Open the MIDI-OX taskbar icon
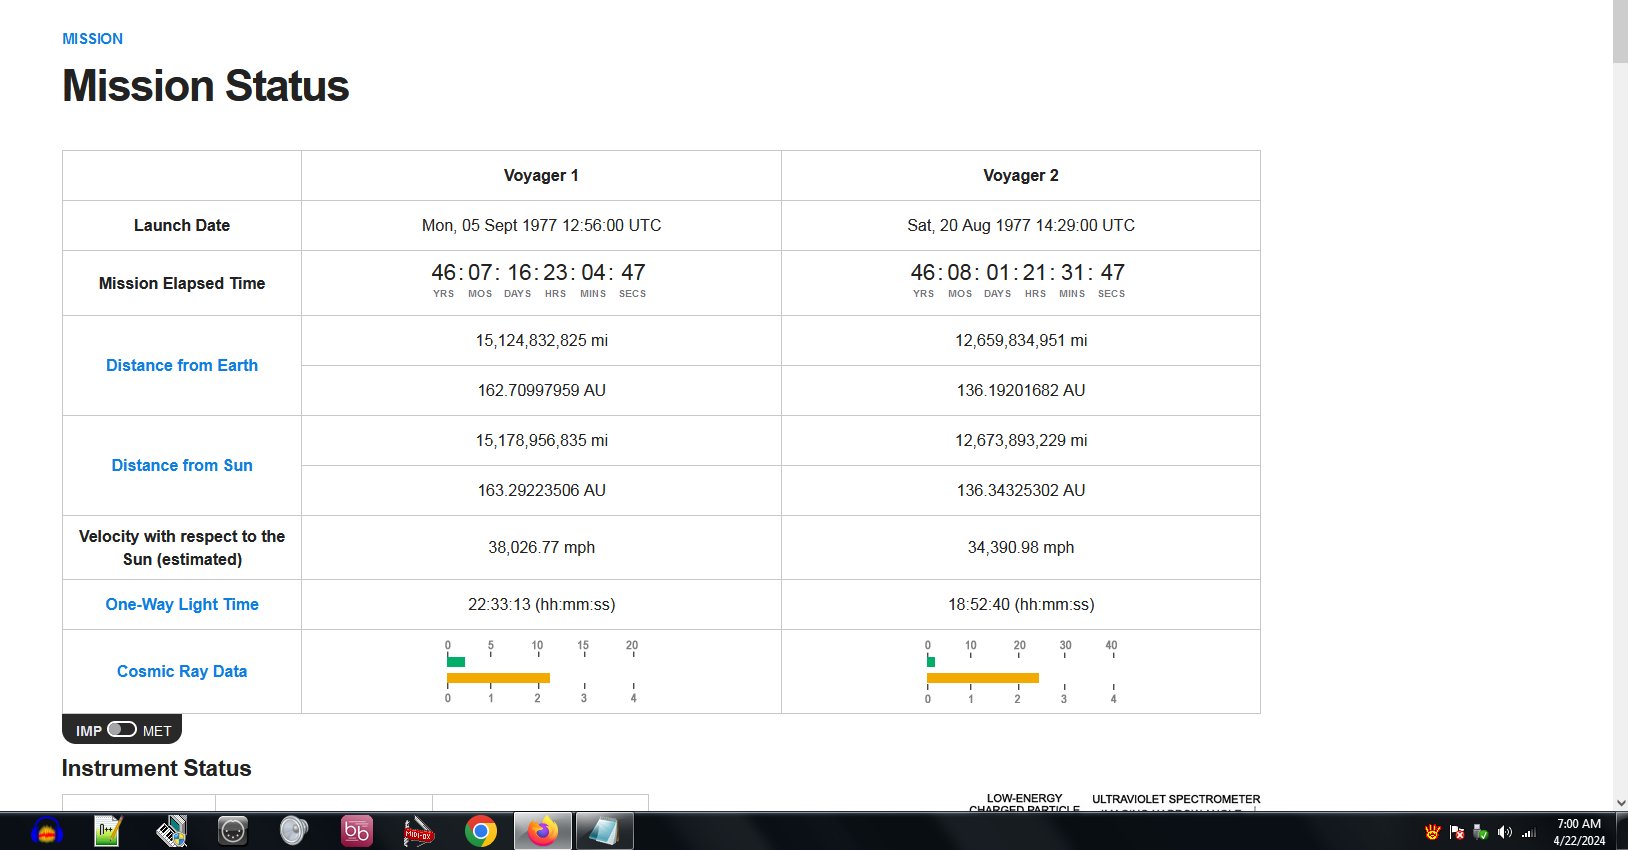The image size is (1628, 850). [418, 831]
